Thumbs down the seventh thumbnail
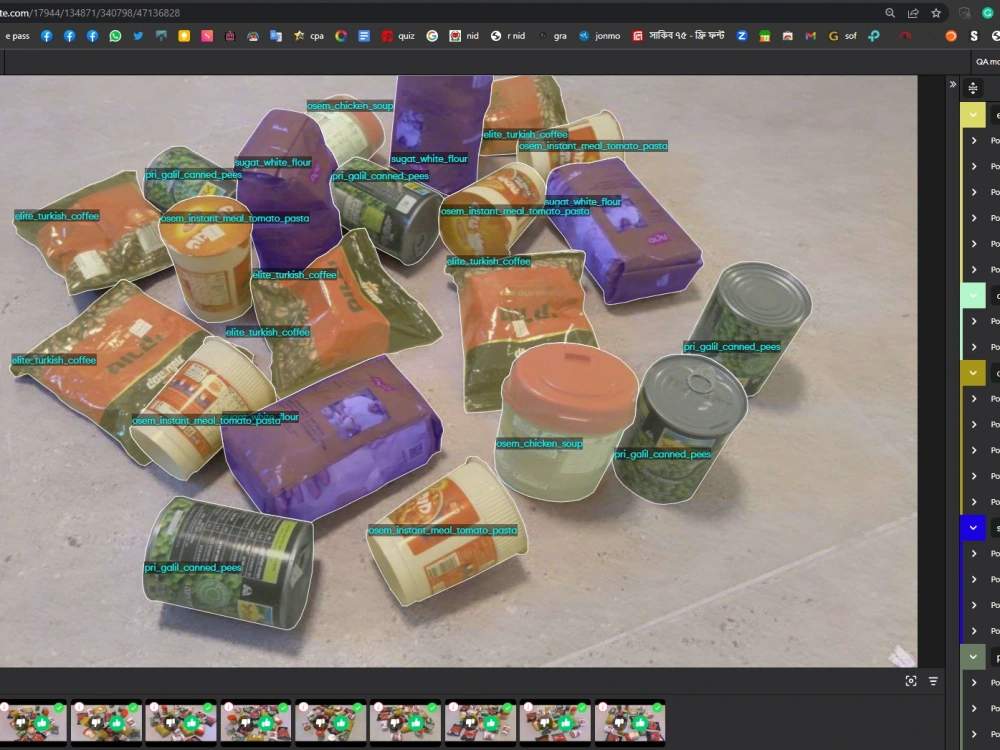The image size is (1000, 750). (x=470, y=723)
